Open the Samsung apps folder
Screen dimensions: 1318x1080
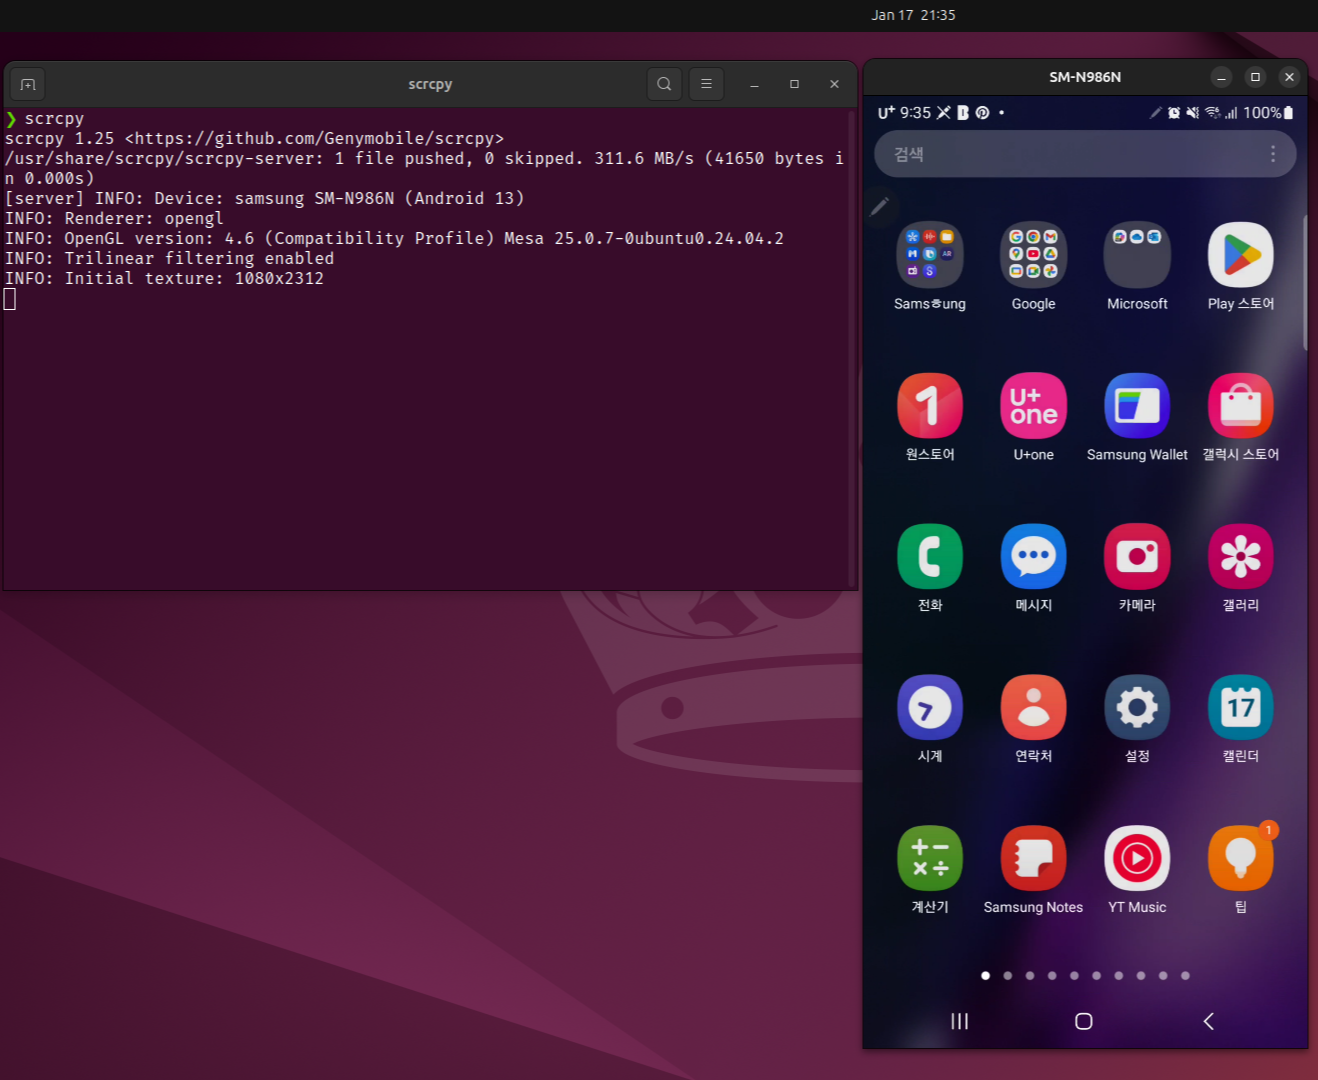coord(930,255)
